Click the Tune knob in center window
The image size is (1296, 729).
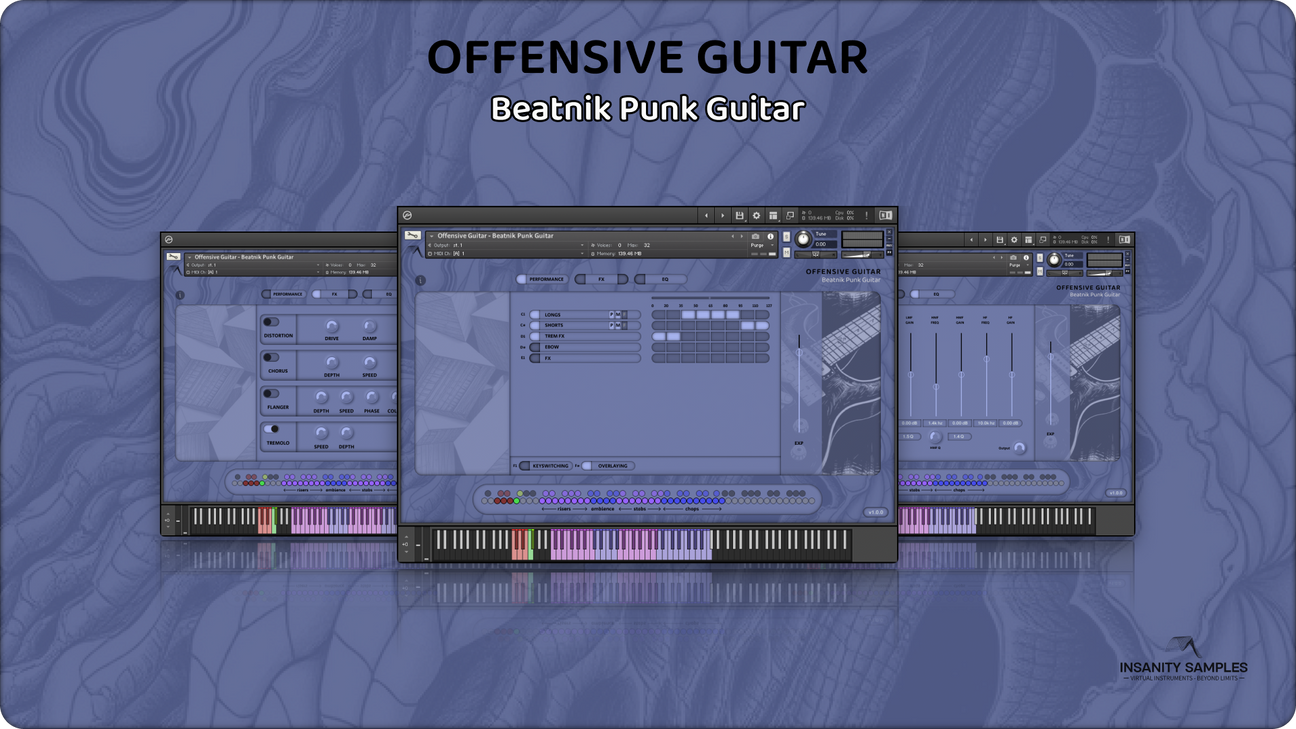(803, 239)
